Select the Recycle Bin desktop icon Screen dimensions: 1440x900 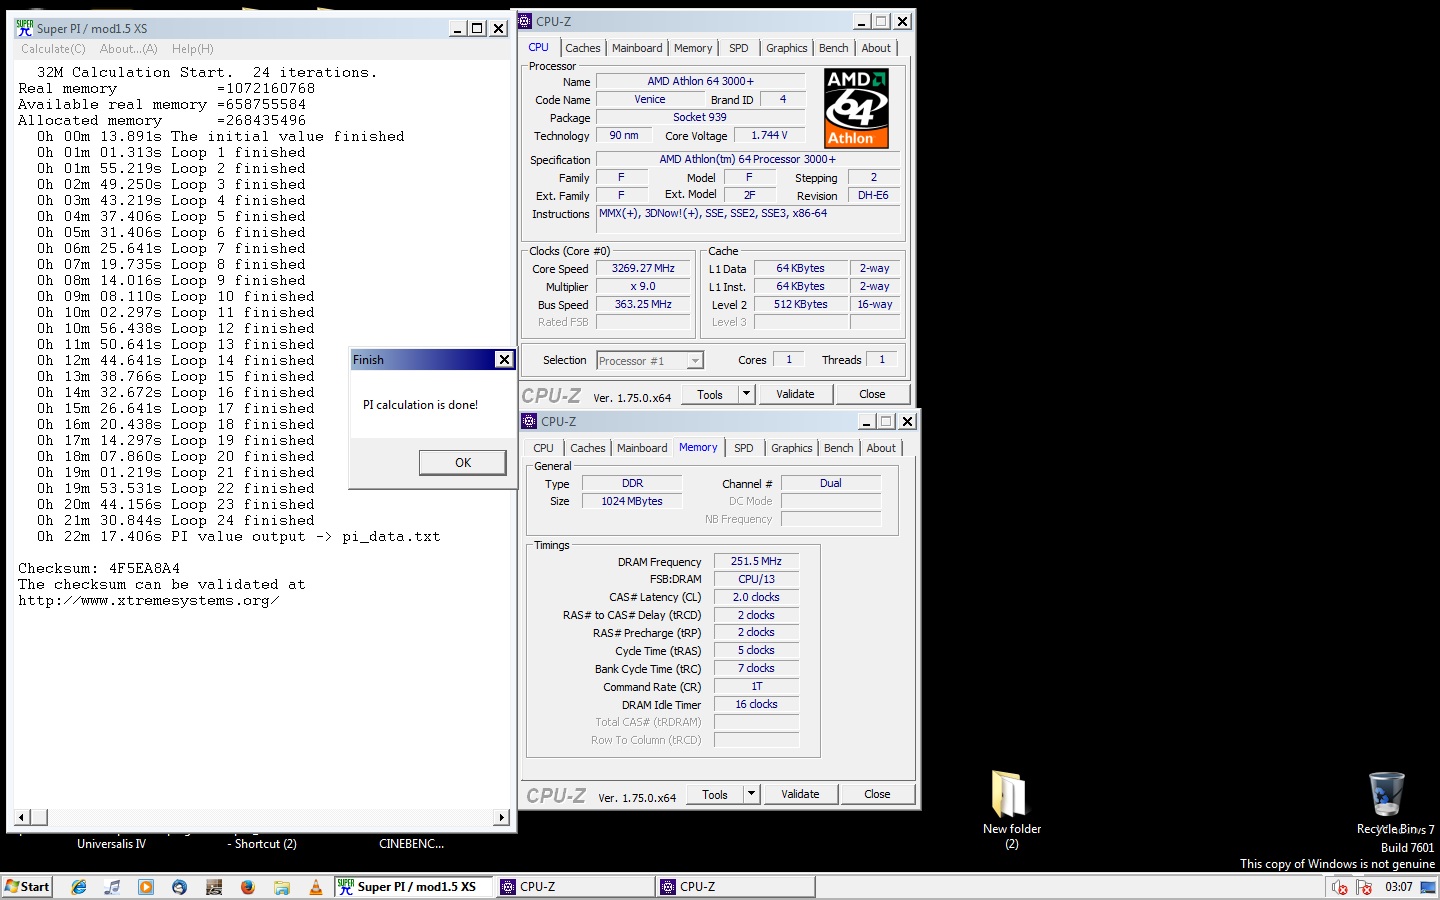coord(1387,803)
